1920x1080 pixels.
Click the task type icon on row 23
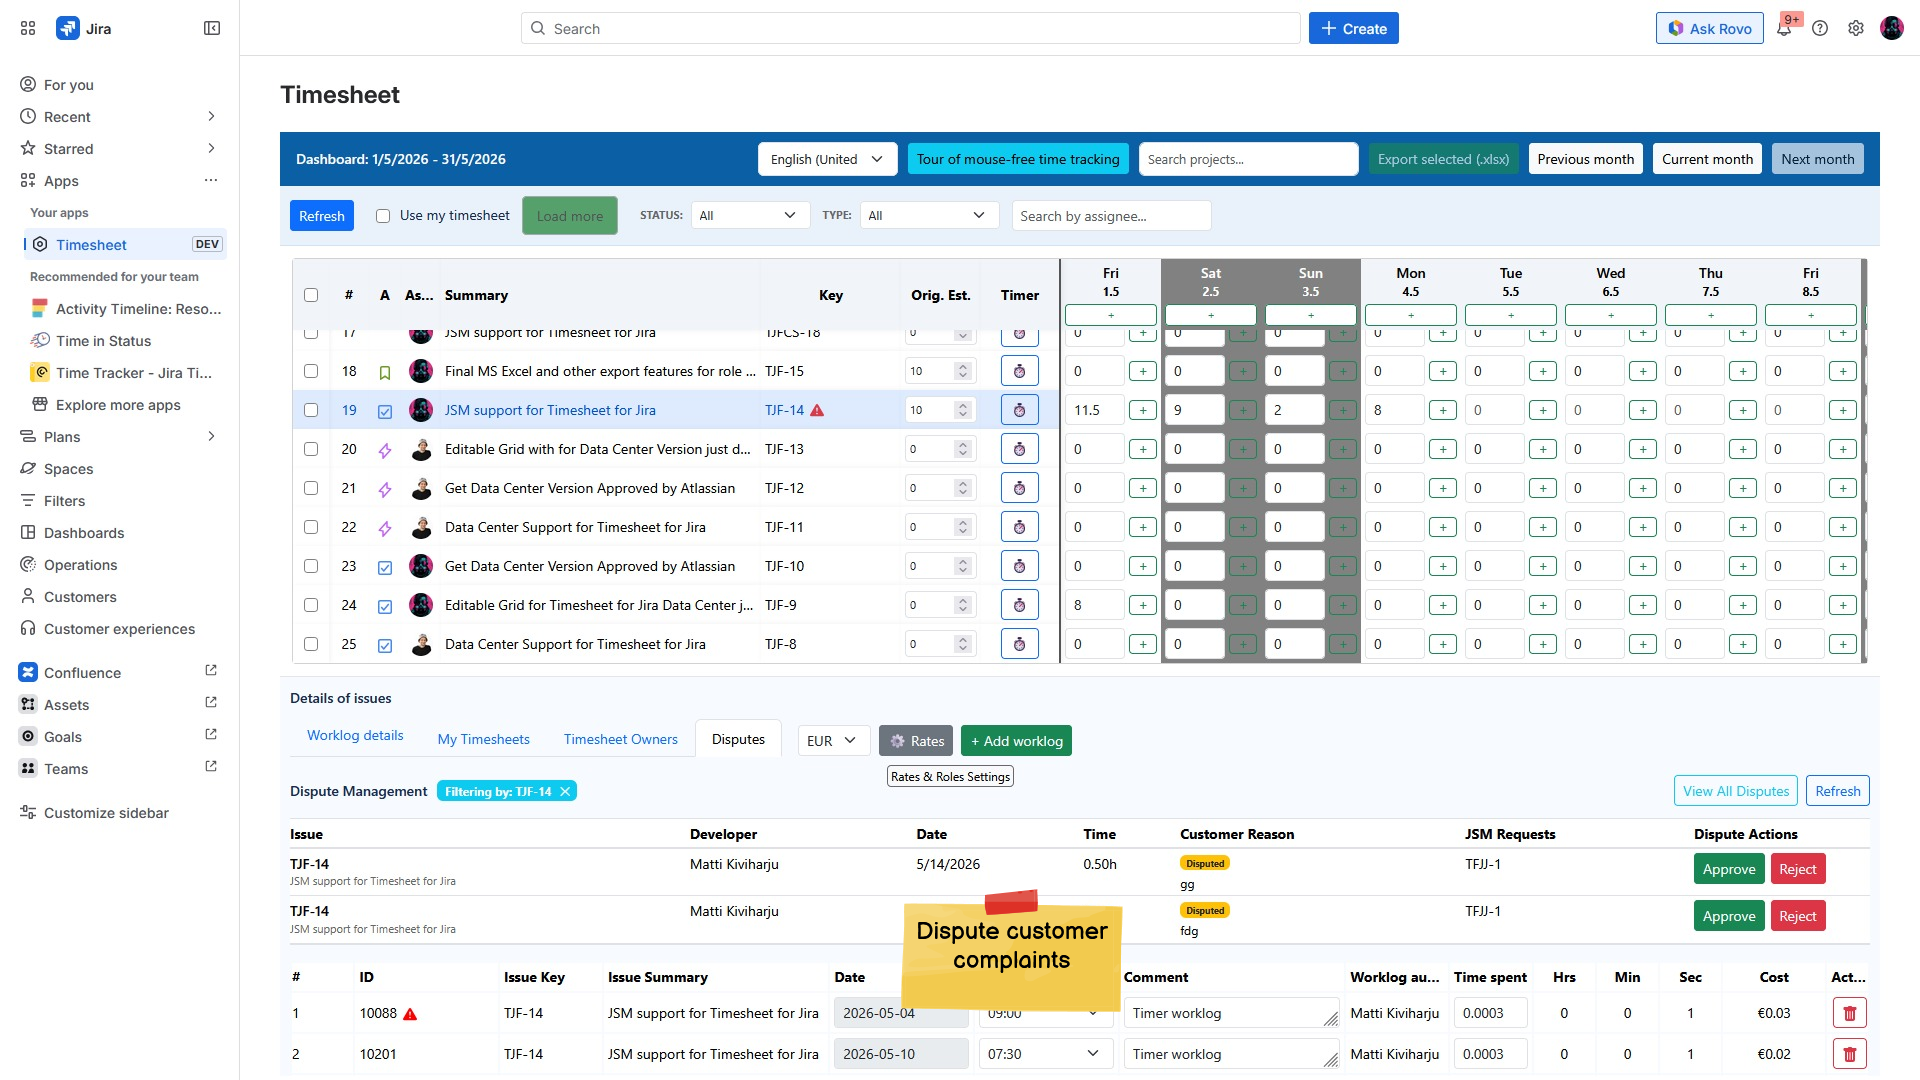click(385, 567)
